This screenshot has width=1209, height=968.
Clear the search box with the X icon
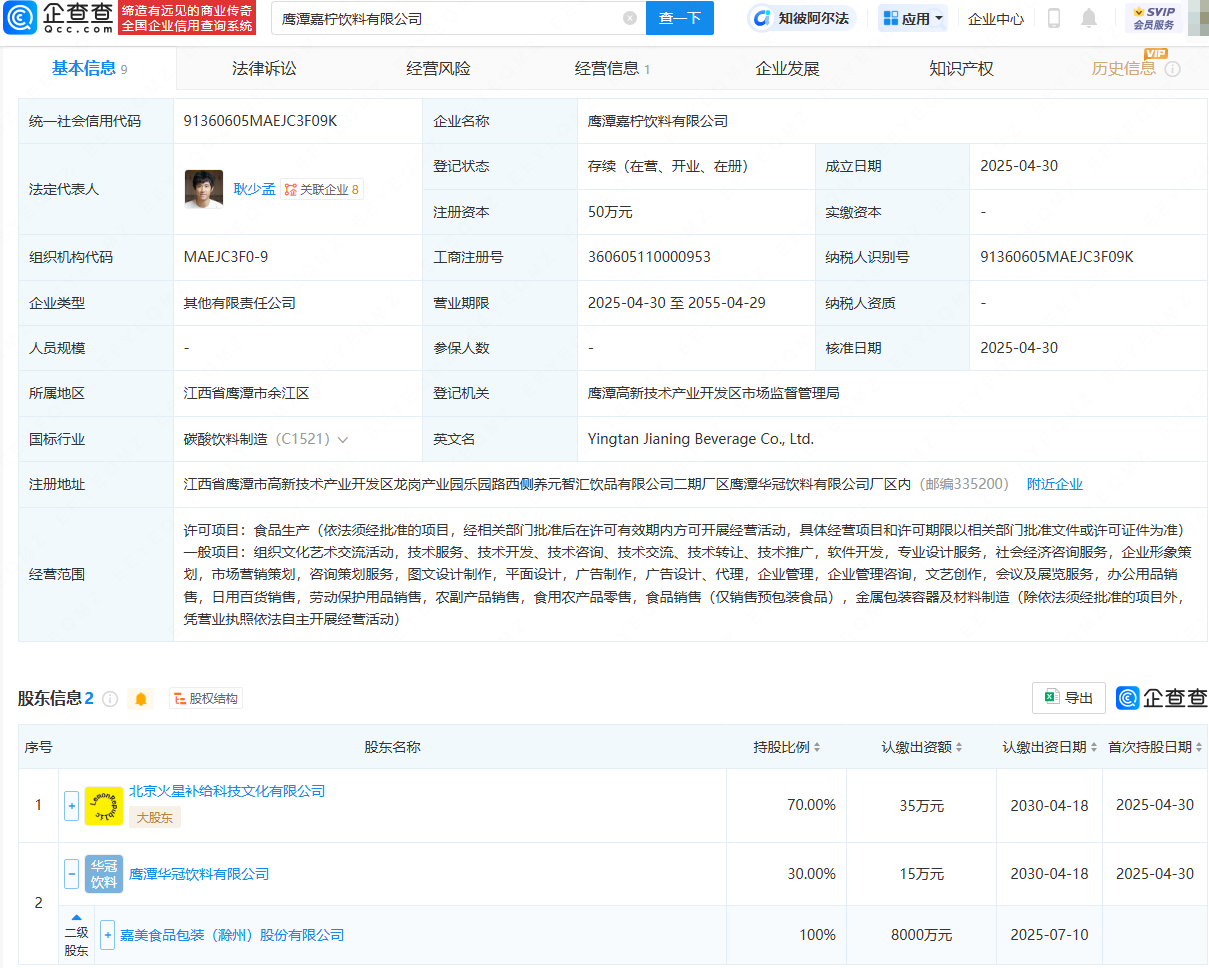629,18
